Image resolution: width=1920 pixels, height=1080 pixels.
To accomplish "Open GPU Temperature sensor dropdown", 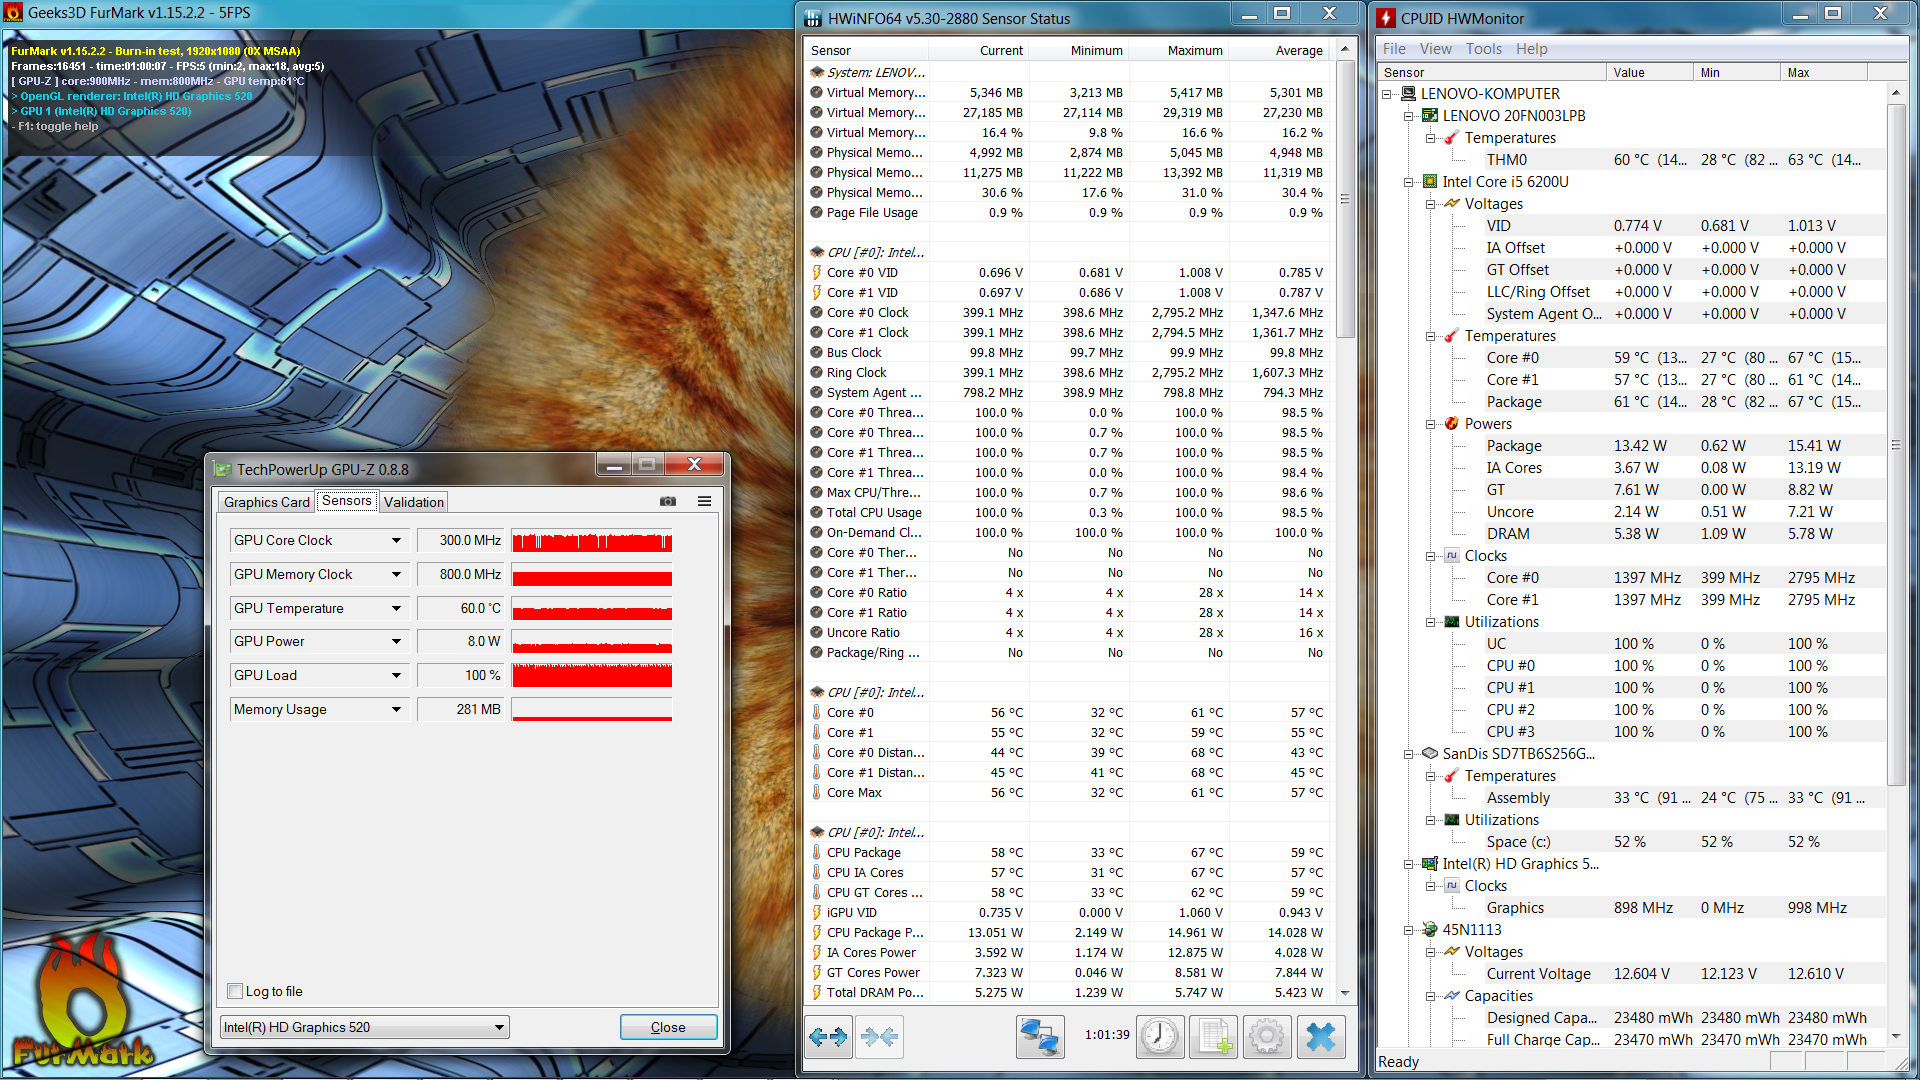I will pos(396,608).
